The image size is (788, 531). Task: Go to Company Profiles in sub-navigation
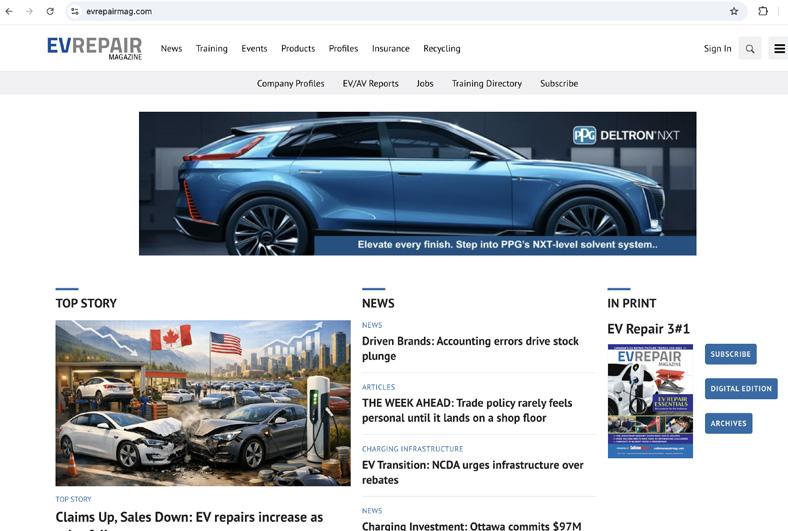(290, 83)
